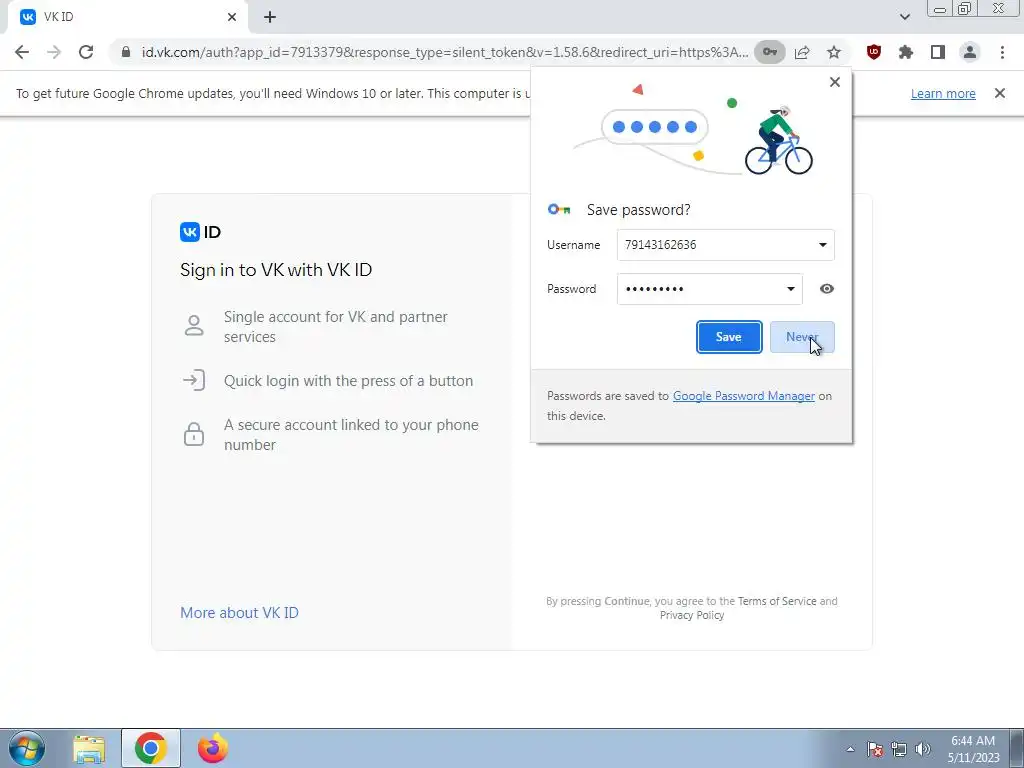
Task: Launch Firefox from the taskbar
Action: point(213,748)
